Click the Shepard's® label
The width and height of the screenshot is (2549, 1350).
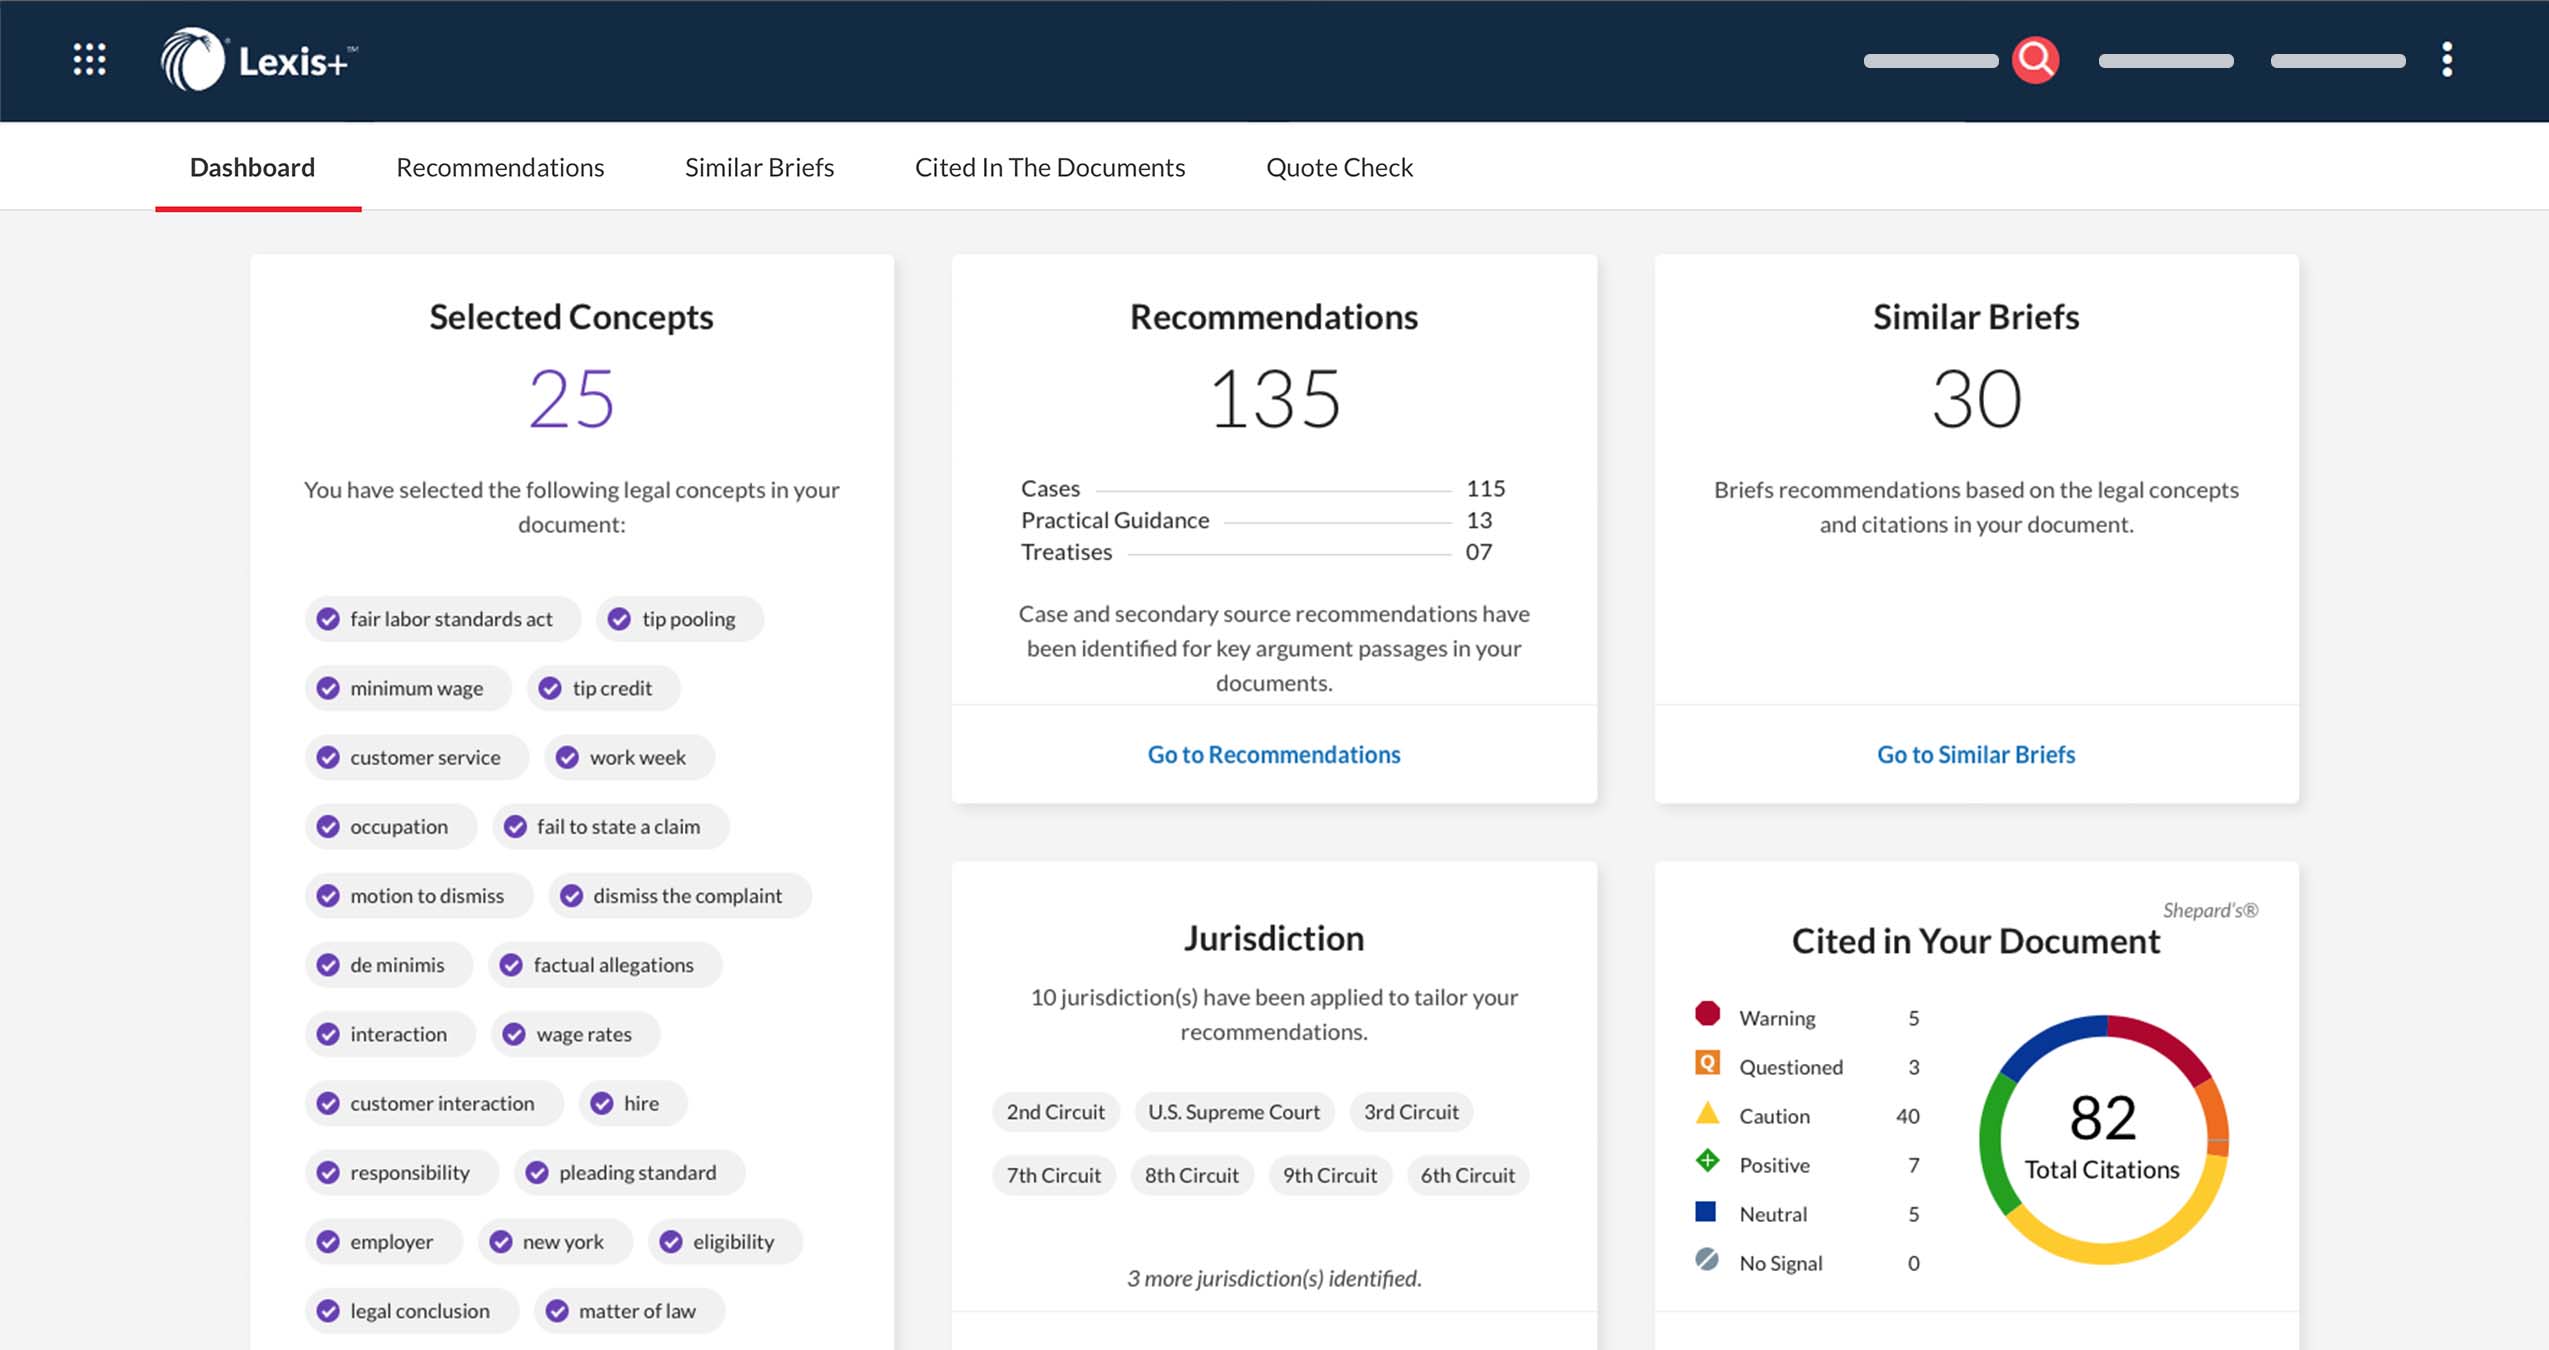point(2210,910)
